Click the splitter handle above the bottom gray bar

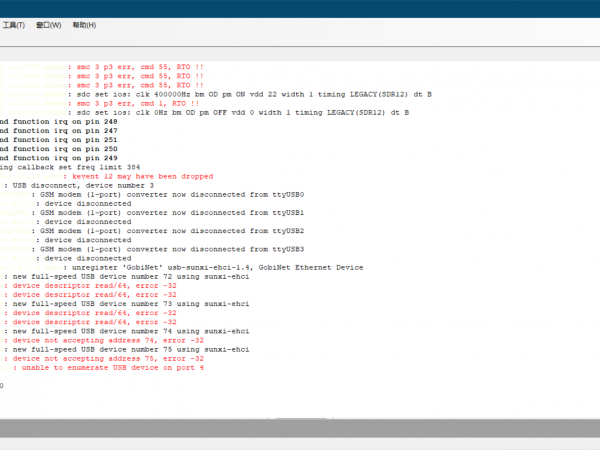pos(300,421)
